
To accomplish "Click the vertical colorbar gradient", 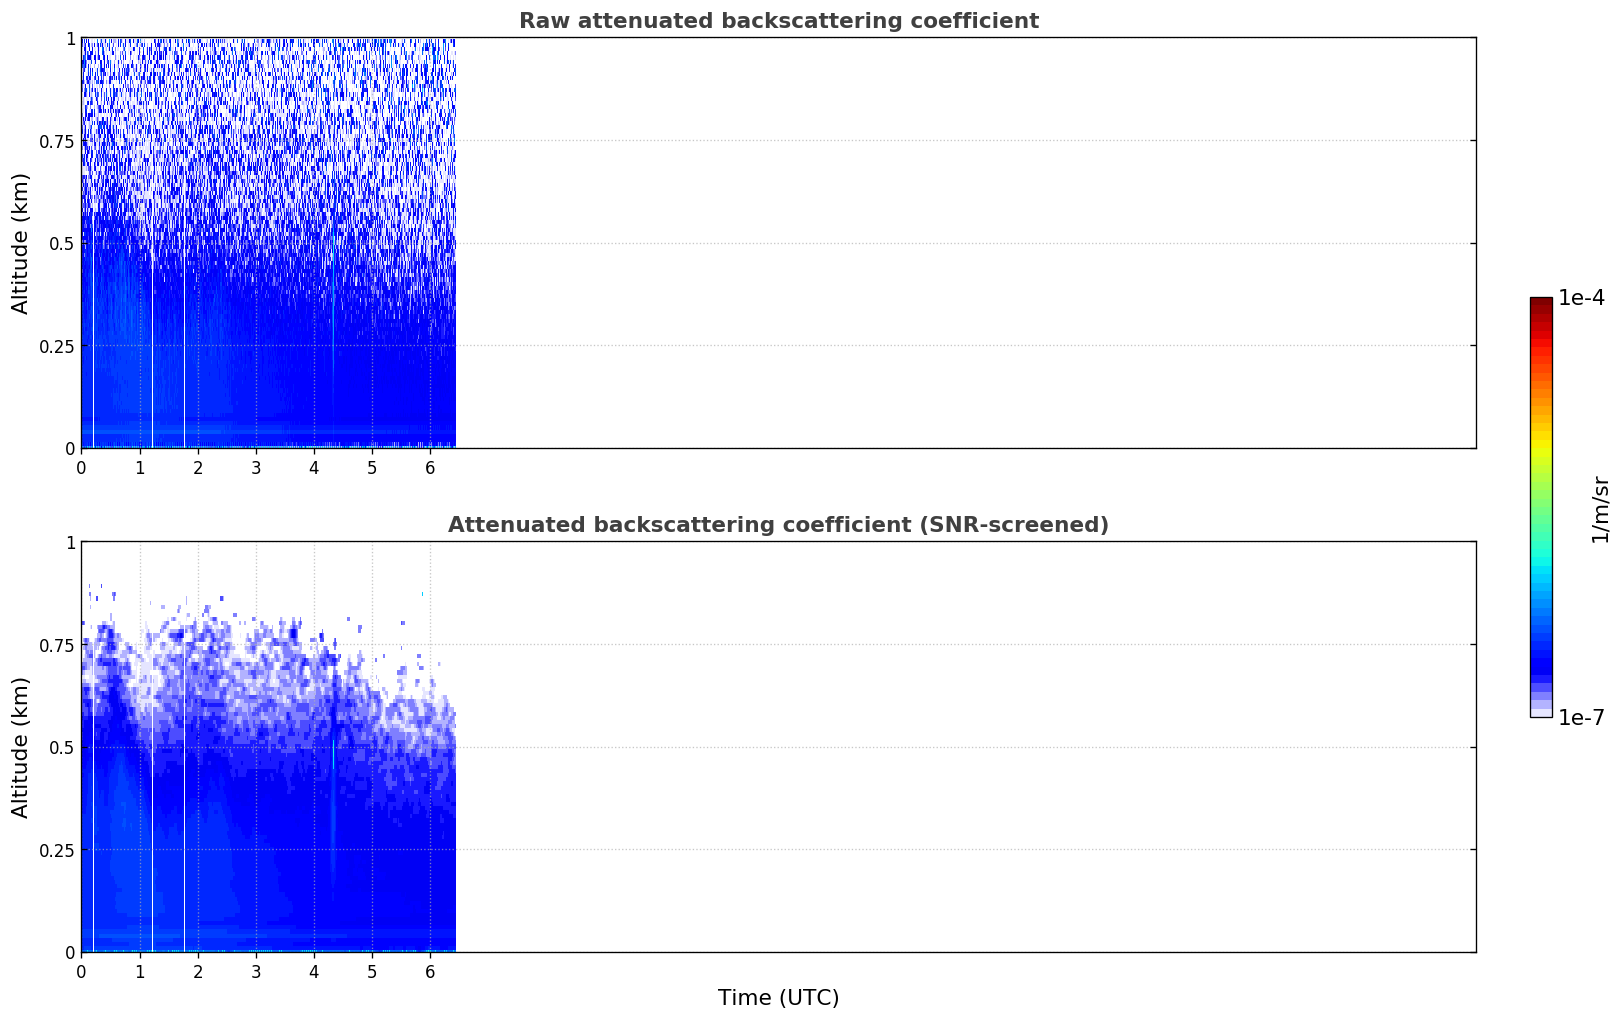I will pyautogui.click(x=1541, y=507).
